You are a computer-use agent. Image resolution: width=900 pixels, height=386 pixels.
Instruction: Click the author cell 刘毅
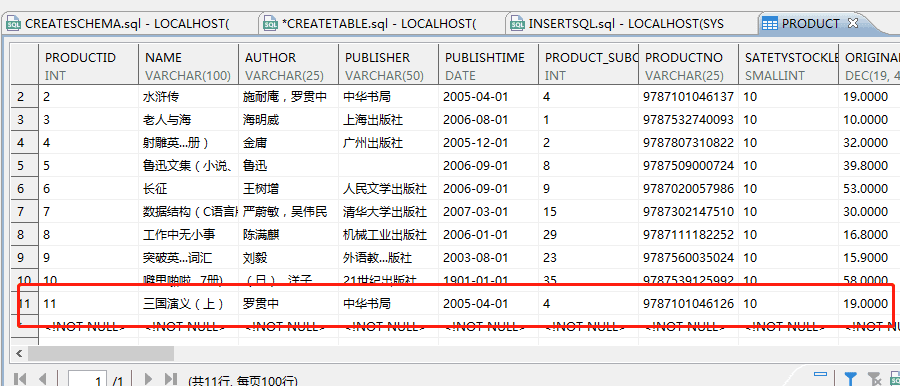pos(288,257)
